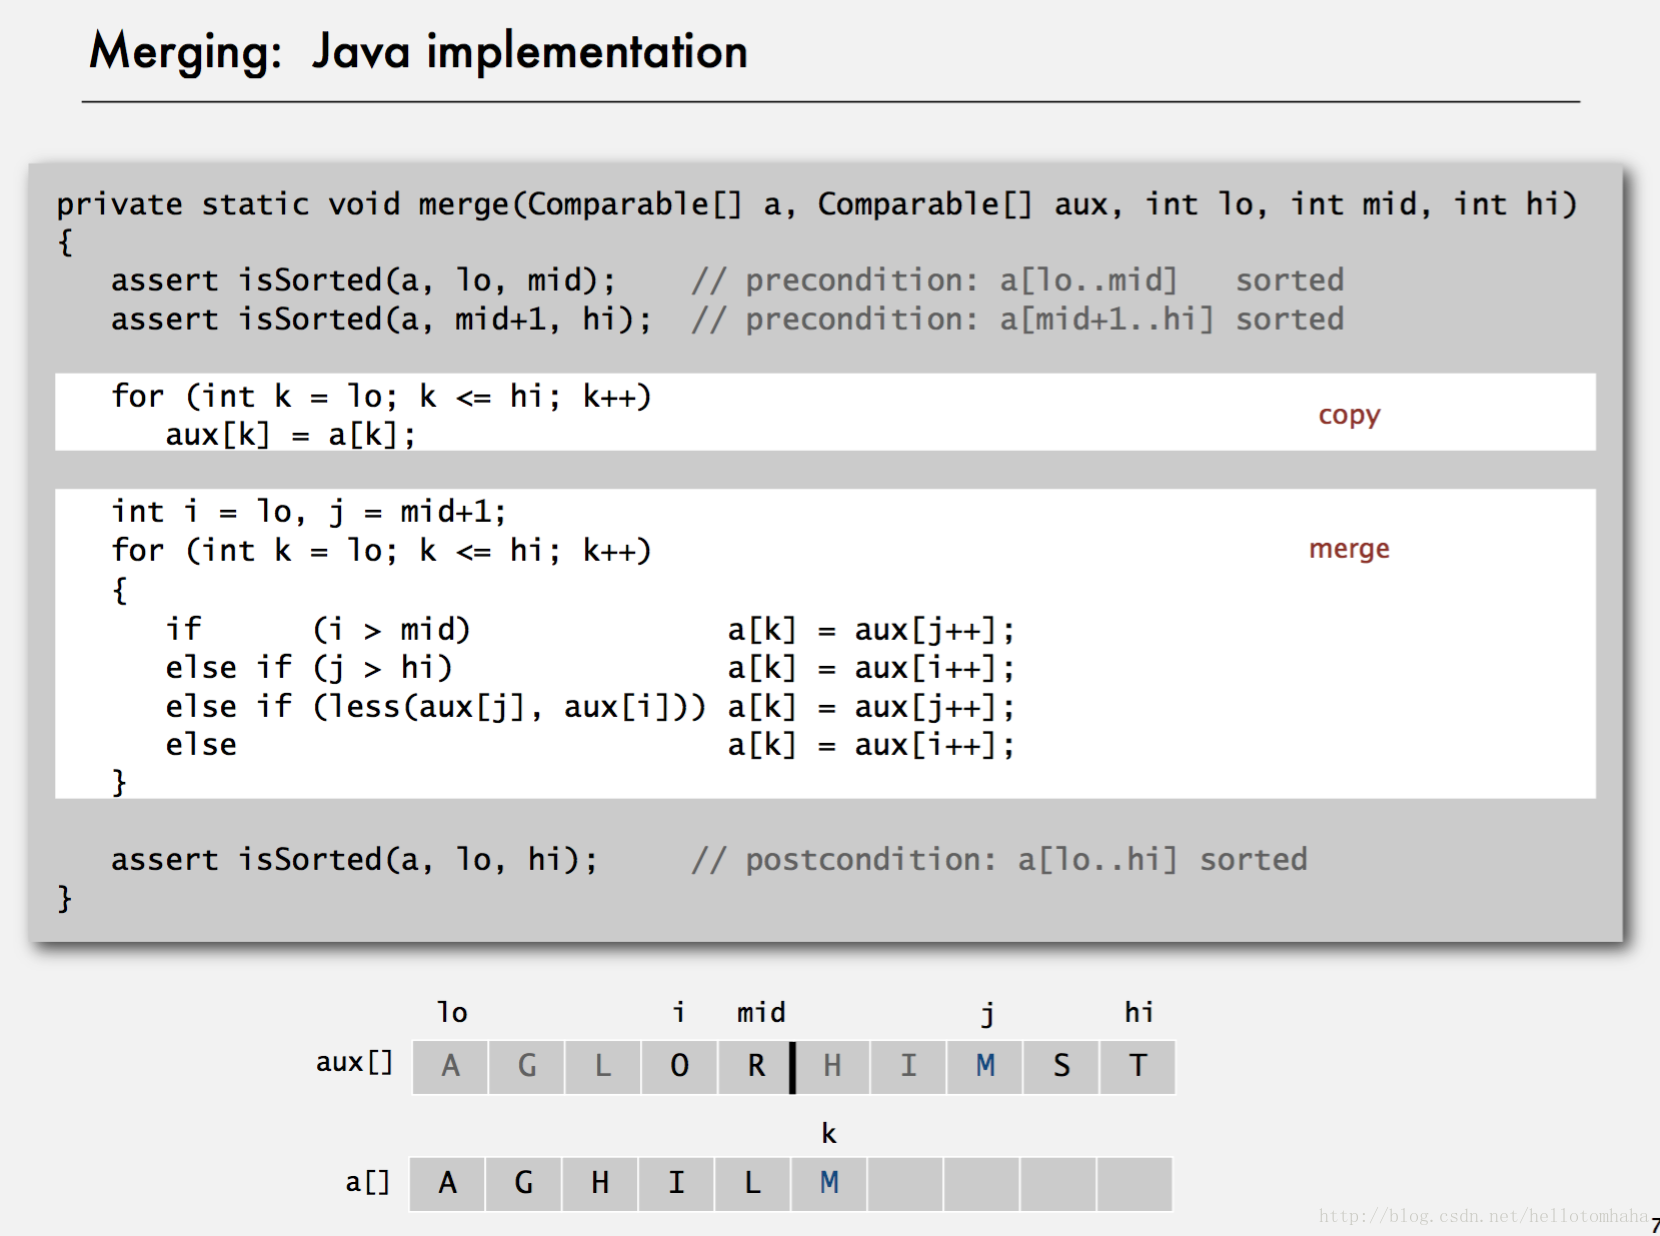Click cell 'T' in aux[] array
1660x1236 pixels.
(1138, 1066)
